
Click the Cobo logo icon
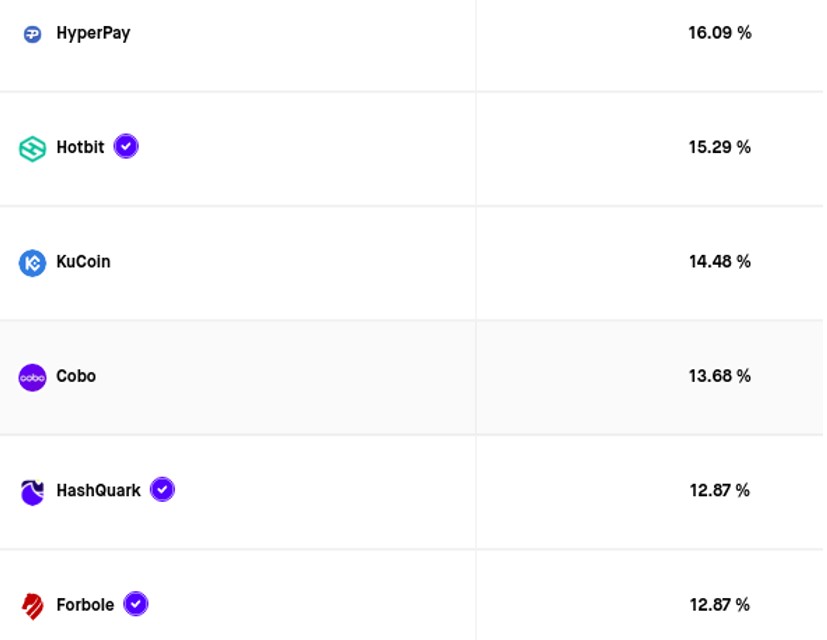click(x=32, y=377)
